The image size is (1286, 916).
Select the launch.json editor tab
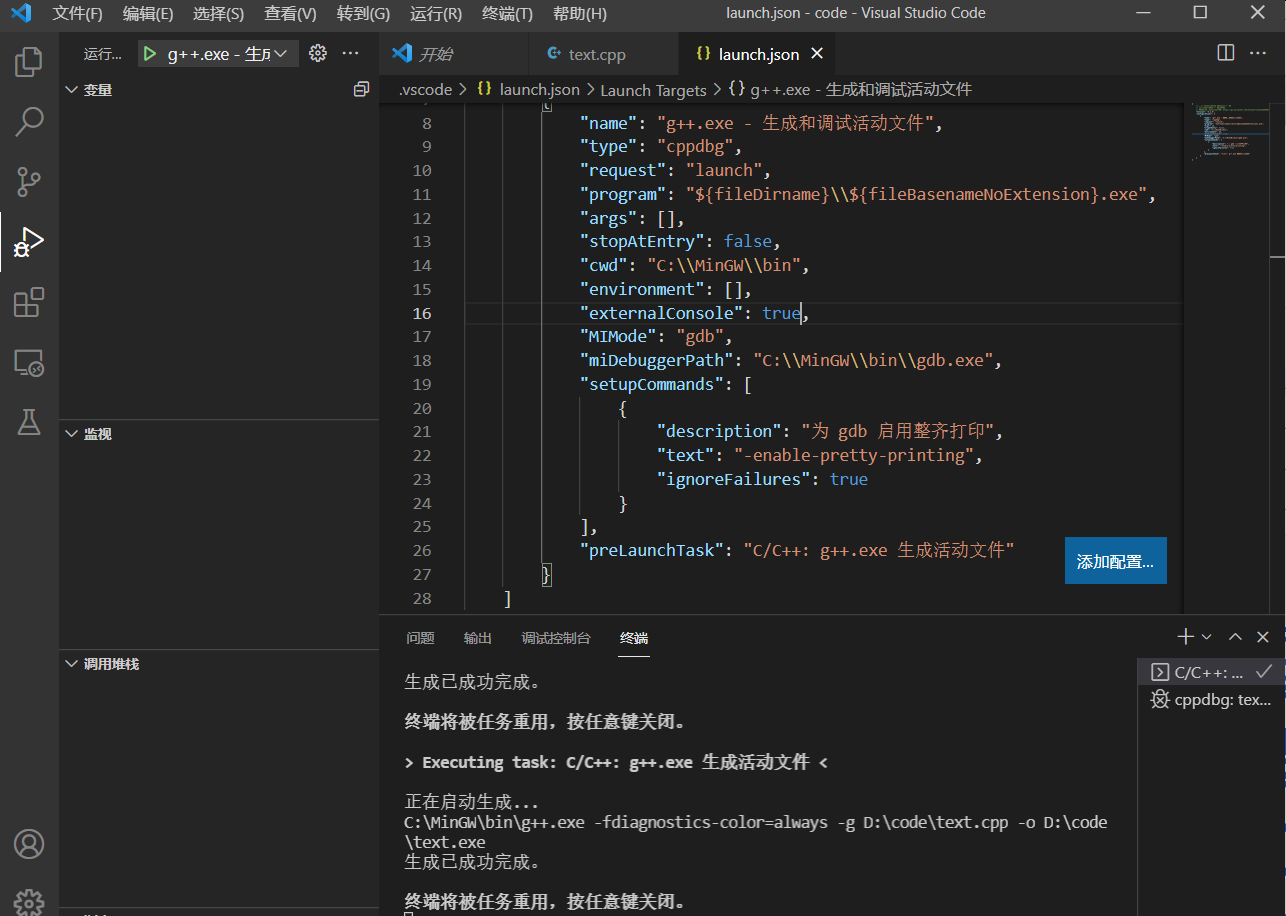(758, 54)
